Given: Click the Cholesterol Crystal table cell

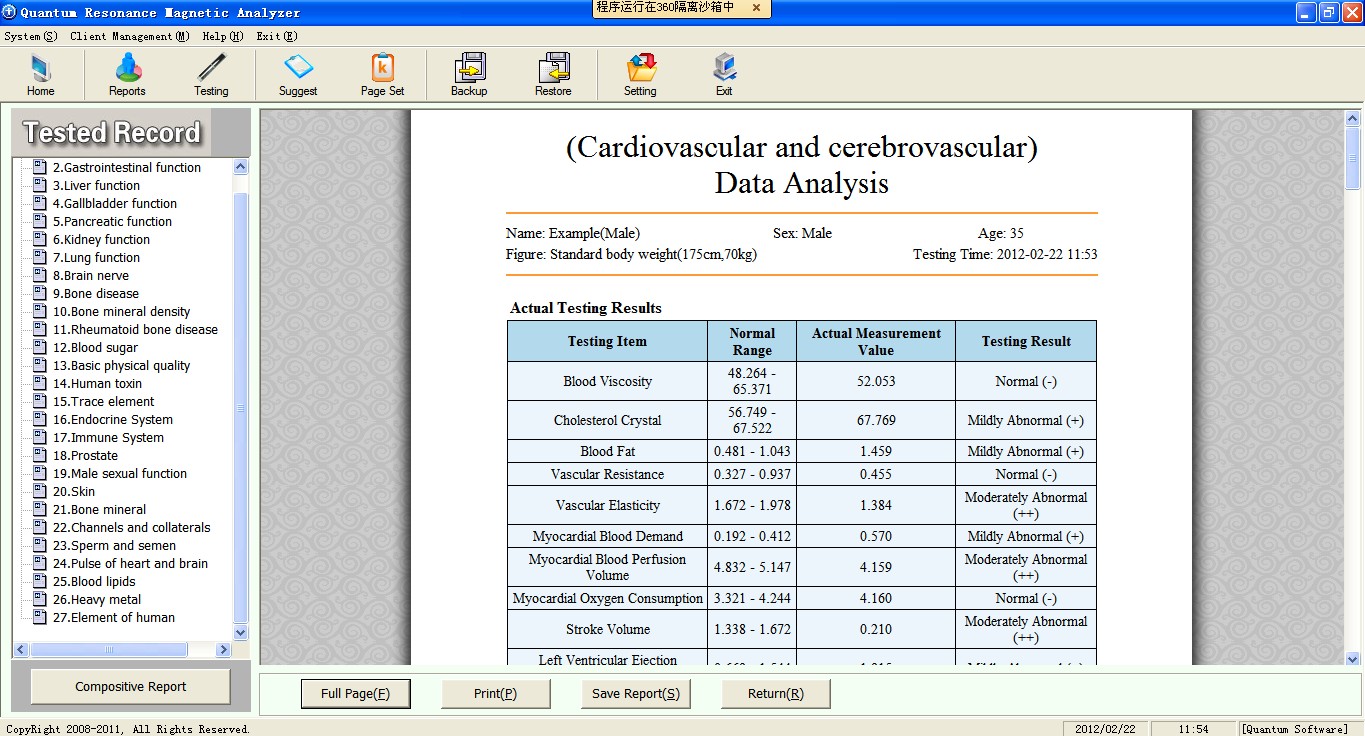Looking at the screenshot, I should coord(607,420).
